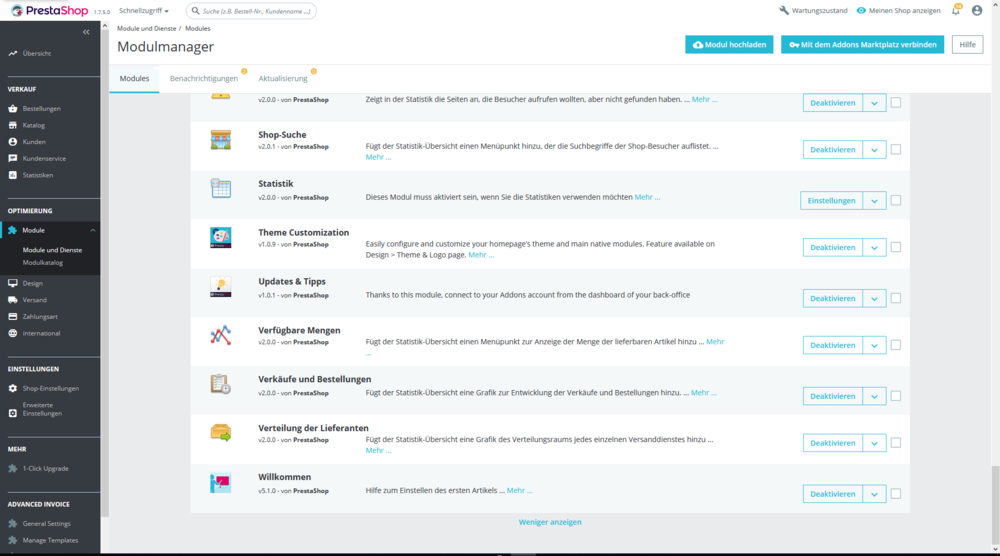Viewport: 1000px width, 556px height.
Task: Open notifications bell icon
Action: pos(956,10)
